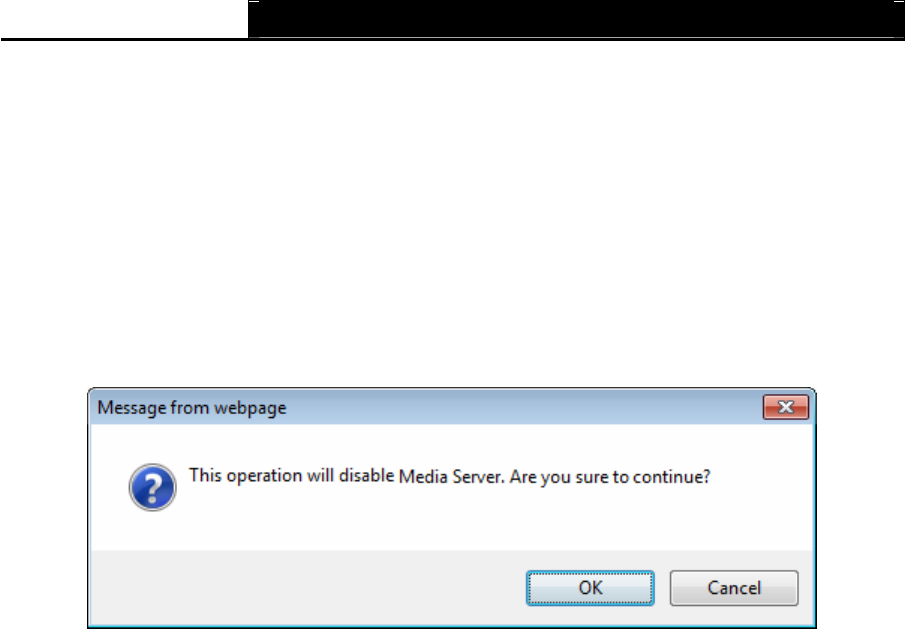Click the 'This operation will disable' message text
The image size is (905, 629).
291,476
